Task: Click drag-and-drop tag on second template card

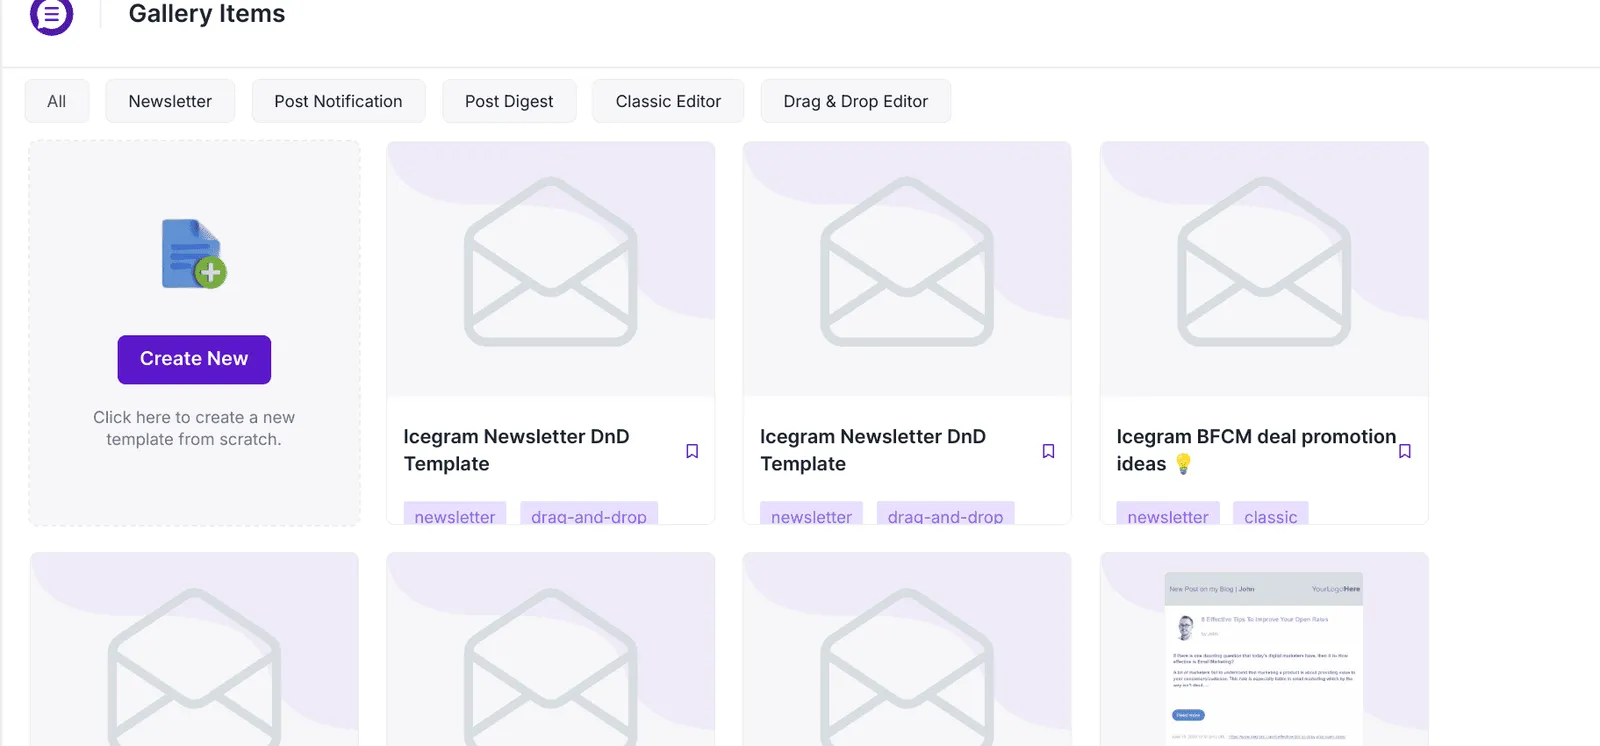Action: coord(945,514)
